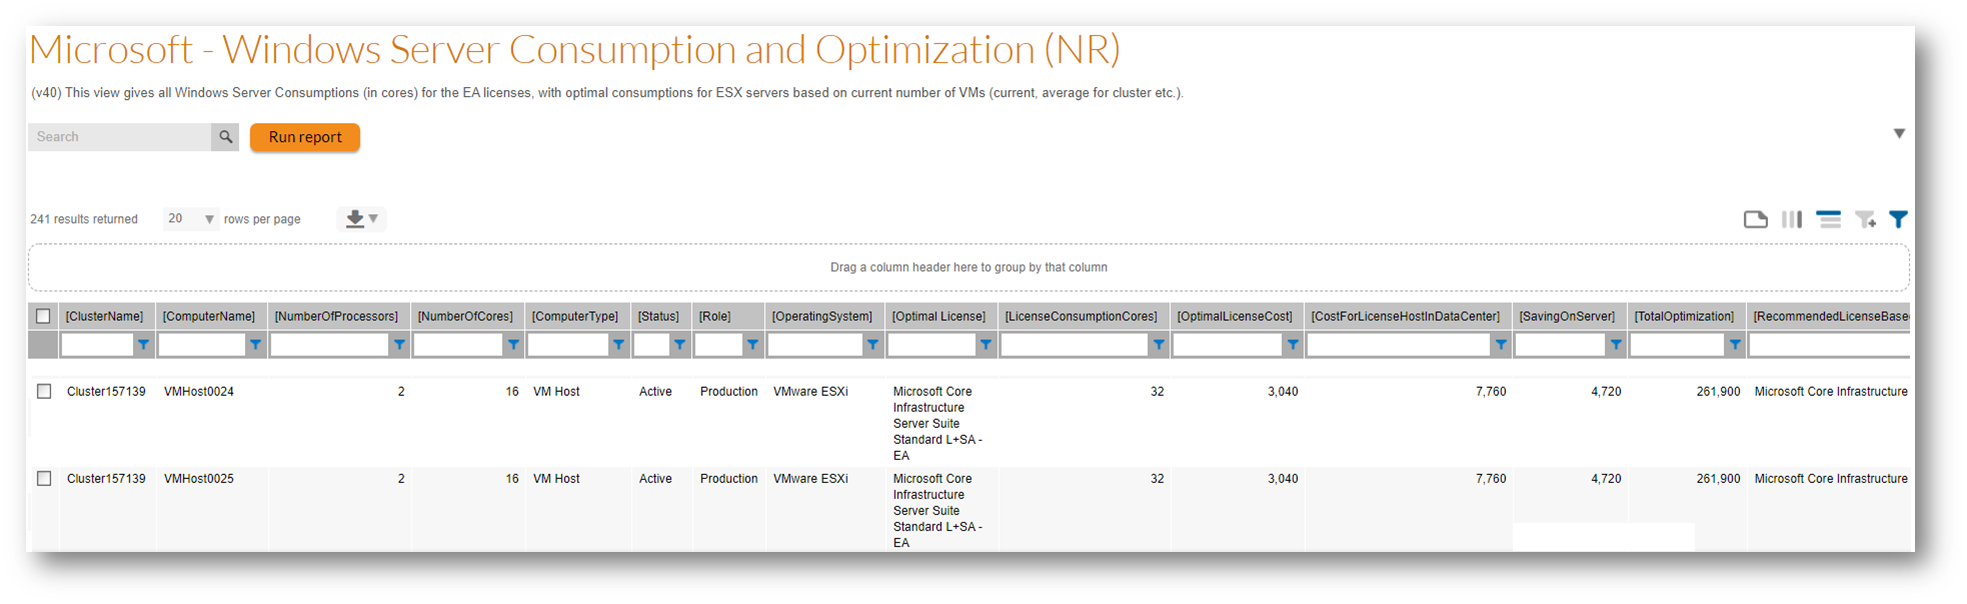Click the LicenseConsumptionCores filter text box
This screenshot has width=1967, height=604.
pyautogui.click(x=1075, y=345)
